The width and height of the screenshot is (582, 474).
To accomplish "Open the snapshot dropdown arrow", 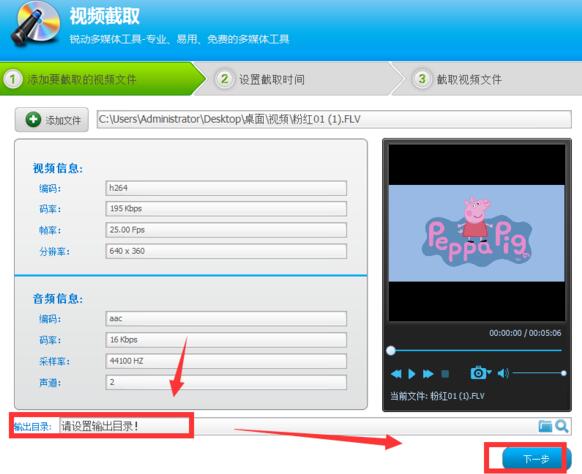I will [490, 372].
